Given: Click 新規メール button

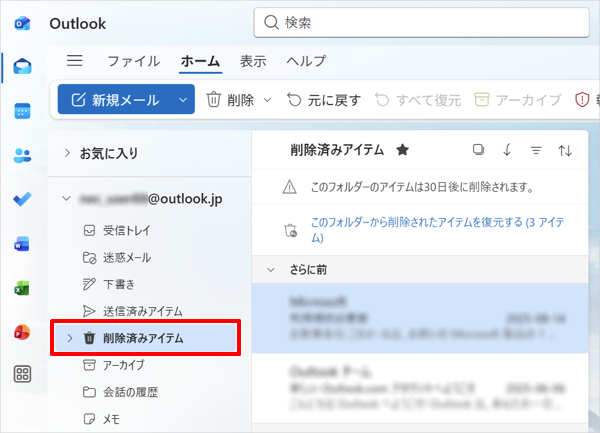Looking at the screenshot, I should [115, 100].
